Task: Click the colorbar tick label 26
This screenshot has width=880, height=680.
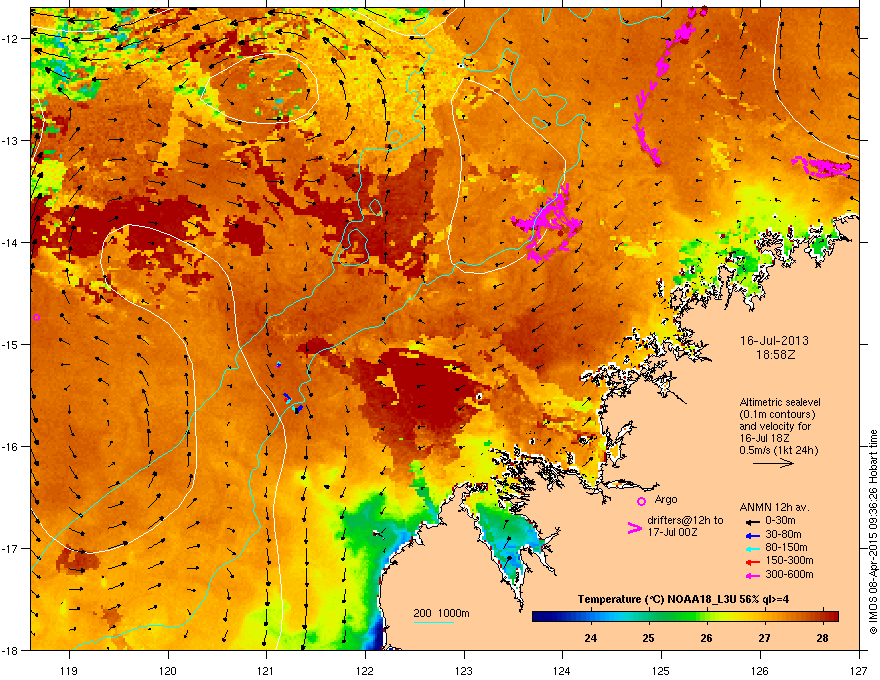Action: pyautogui.click(x=707, y=638)
